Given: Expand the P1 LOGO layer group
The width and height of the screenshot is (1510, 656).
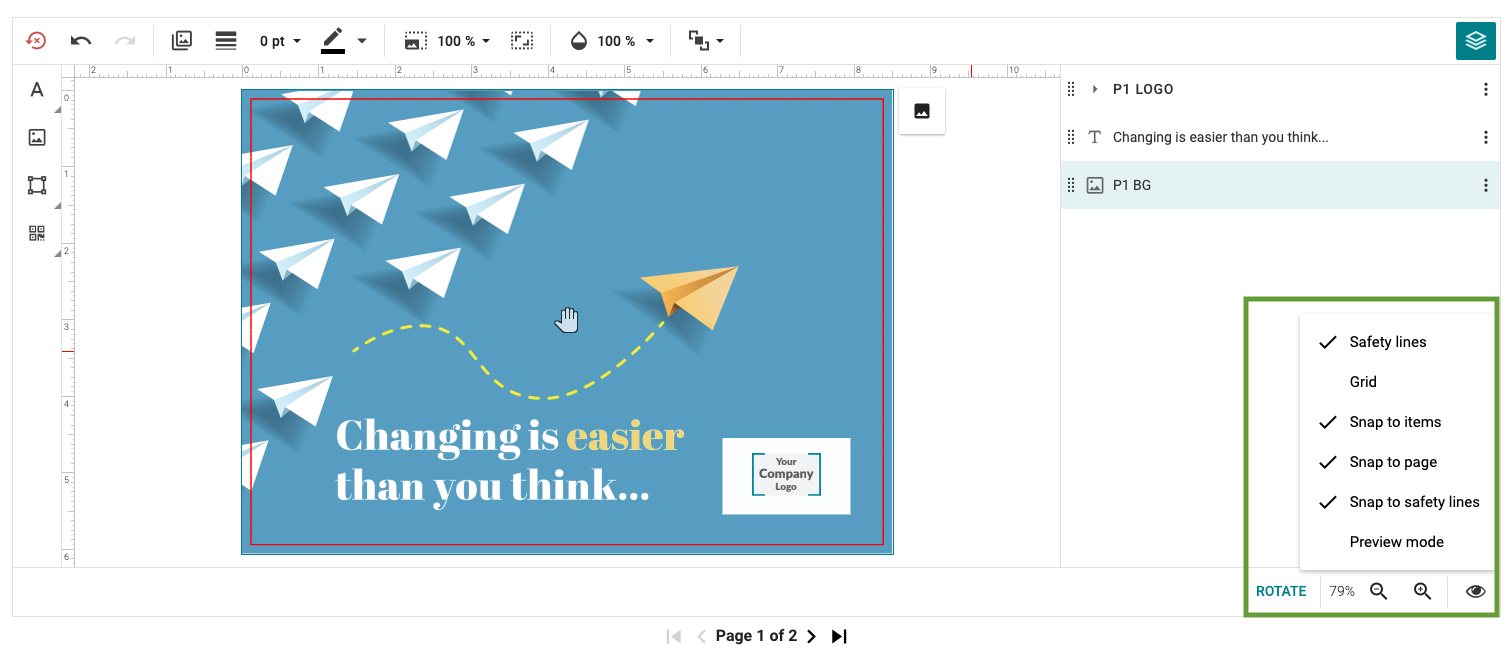Looking at the screenshot, I should coord(1095,89).
